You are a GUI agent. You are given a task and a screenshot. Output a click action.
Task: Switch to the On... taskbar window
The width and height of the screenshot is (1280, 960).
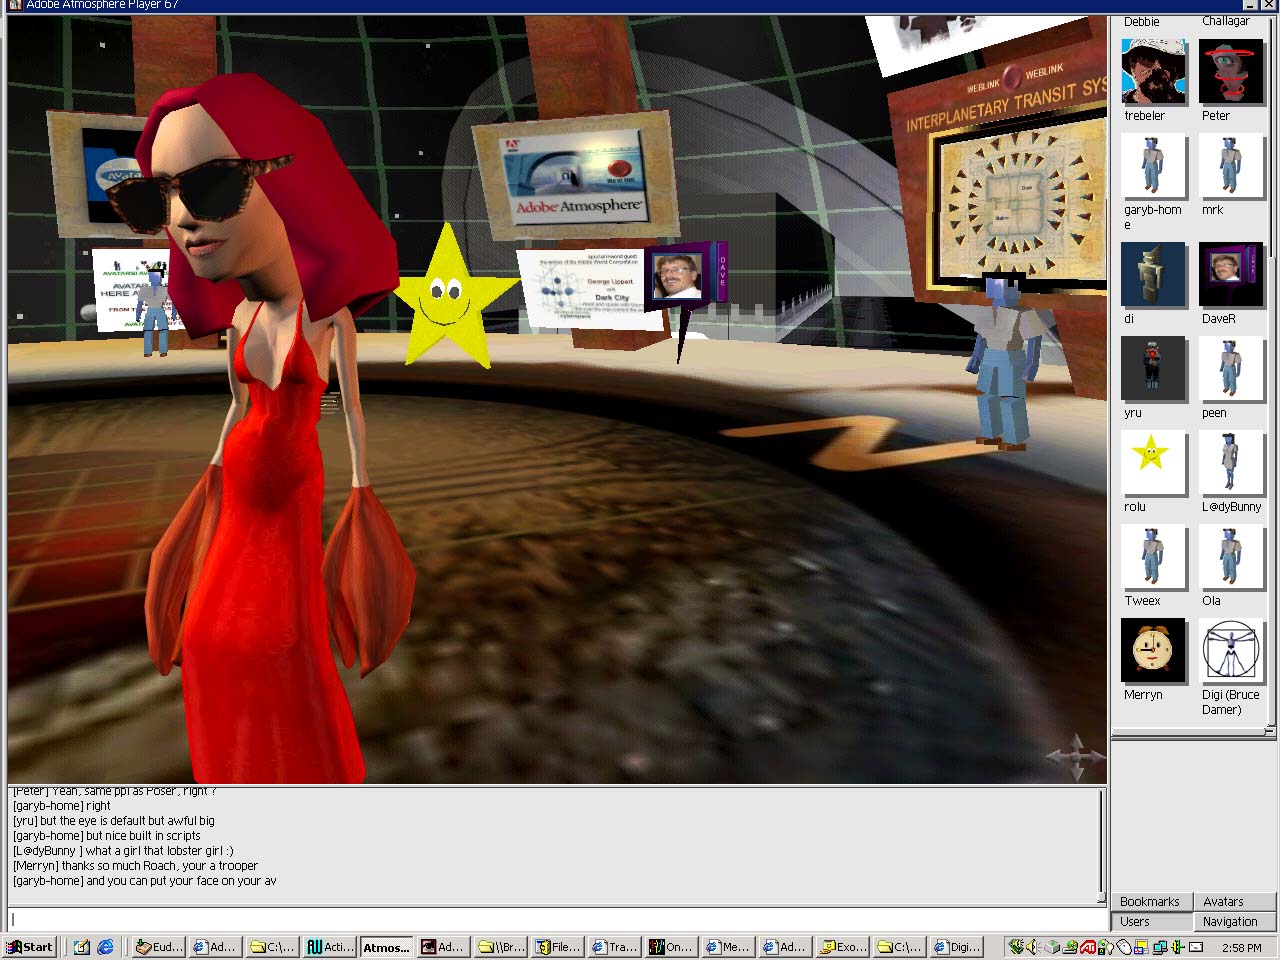tap(672, 947)
